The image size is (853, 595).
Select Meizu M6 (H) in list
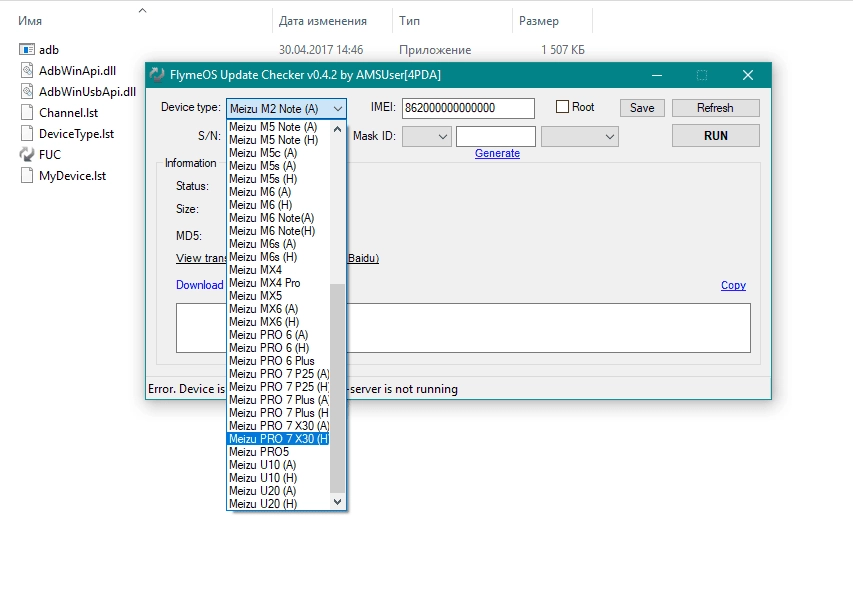(278, 205)
